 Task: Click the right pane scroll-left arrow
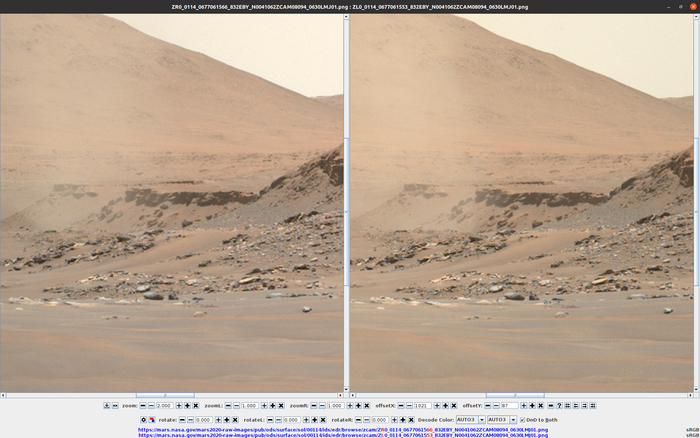point(353,396)
